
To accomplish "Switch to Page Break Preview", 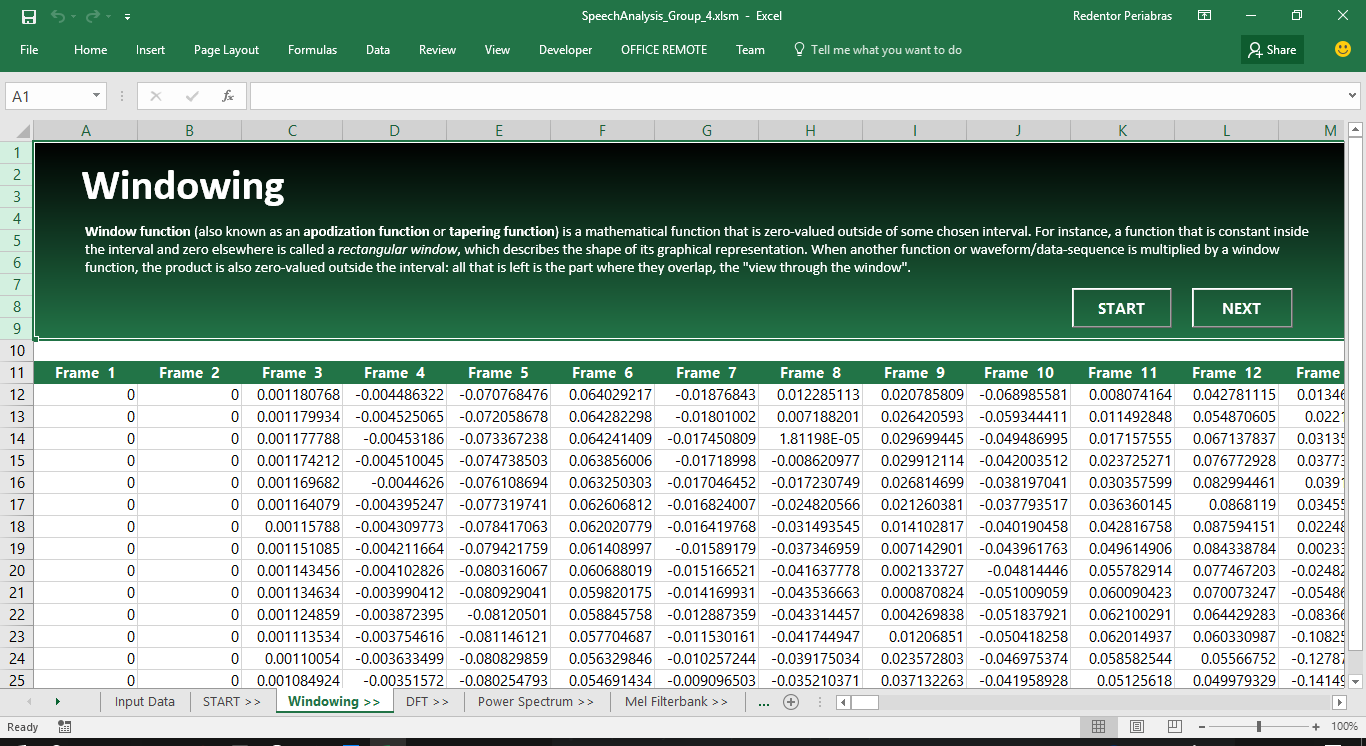I will [x=1175, y=727].
